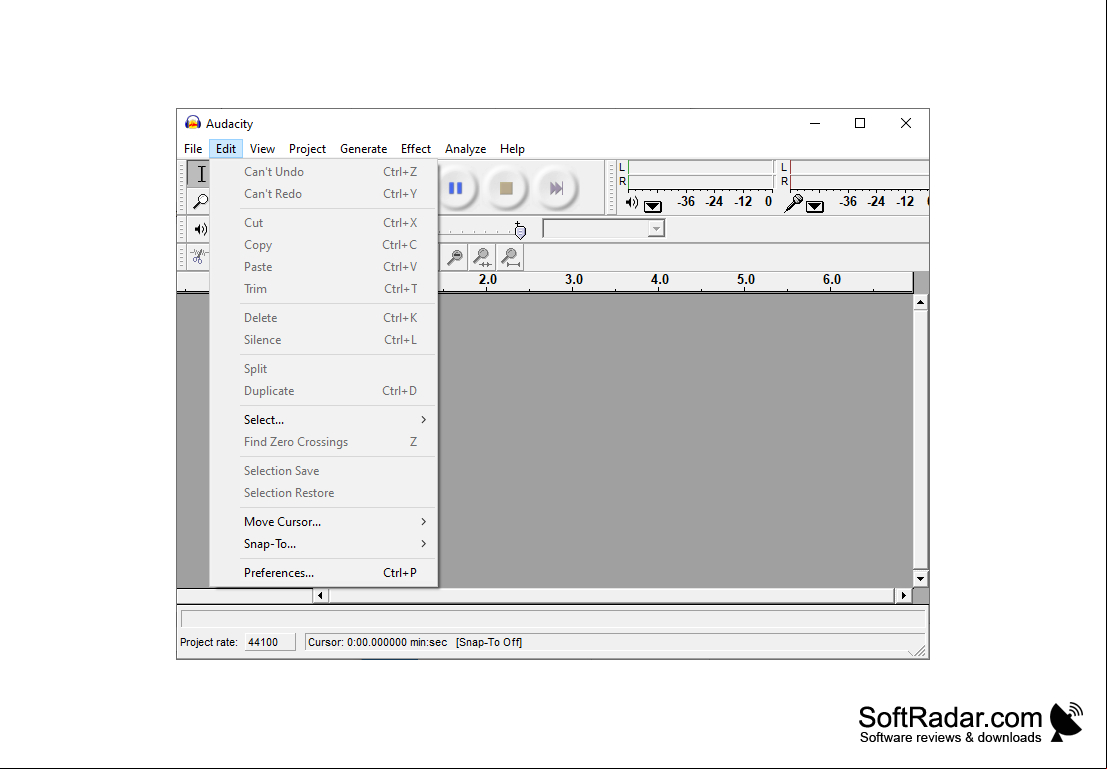The width and height of the screenshot is (1107, 769).
Task: Stop playback with the Stop button
Action: click(x=505, y=188)
